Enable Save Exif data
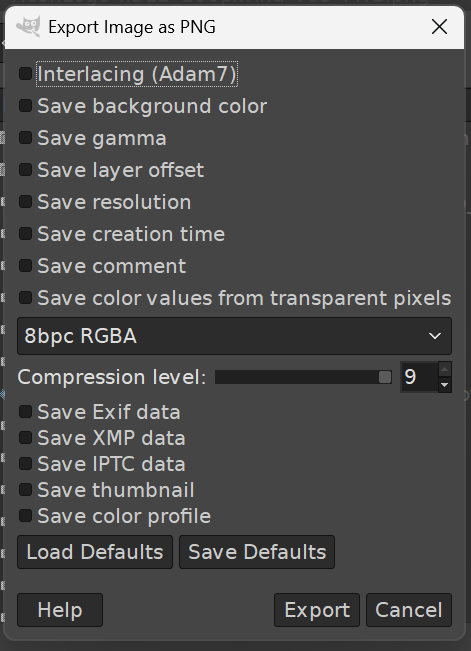The width and height of the screenshot is (471, 651). 25,412
